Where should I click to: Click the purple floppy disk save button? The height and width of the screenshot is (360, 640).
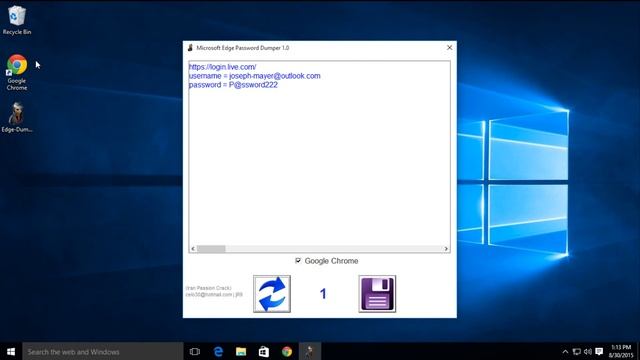click(x=377, y=294)
